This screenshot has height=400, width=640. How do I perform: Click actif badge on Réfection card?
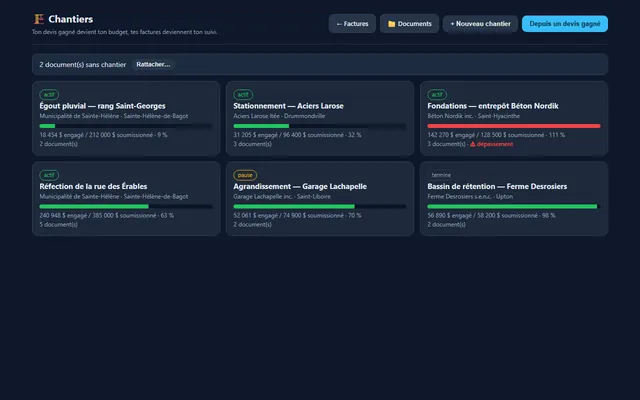[x=49, y=175]
